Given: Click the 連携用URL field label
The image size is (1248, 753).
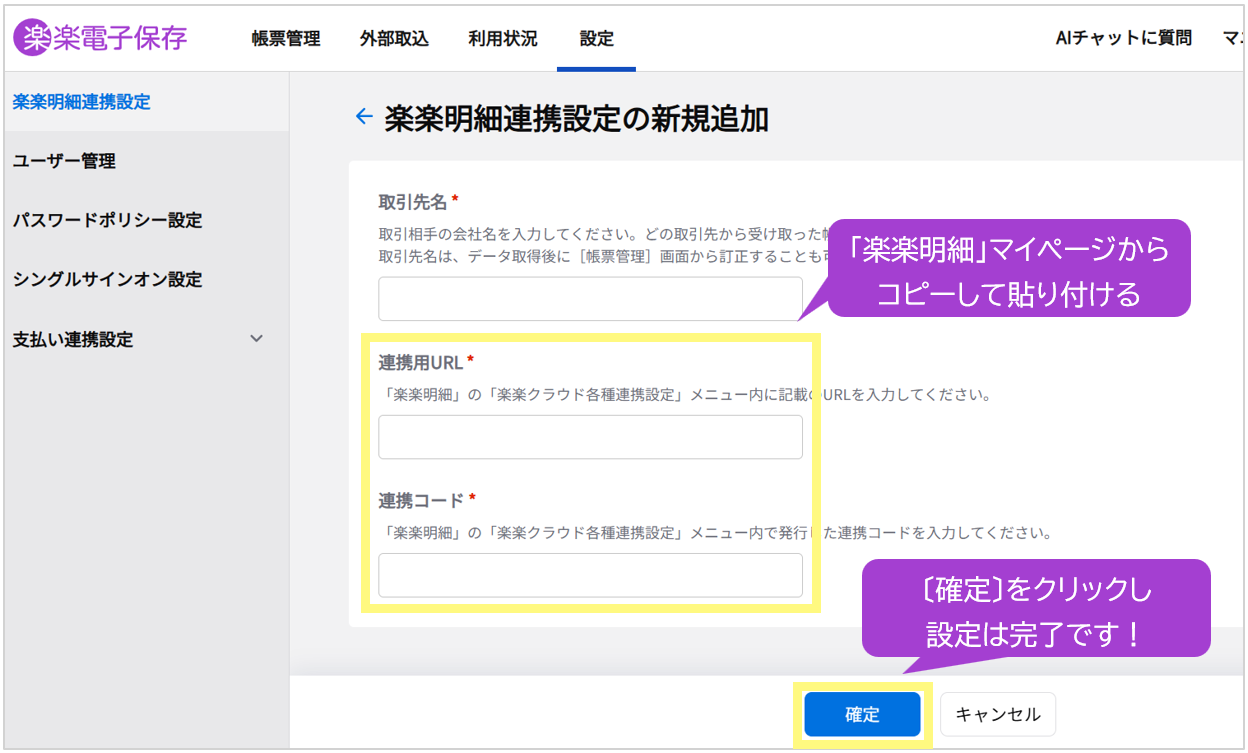Looking at the screenshot, I should [x=421, y=362].
